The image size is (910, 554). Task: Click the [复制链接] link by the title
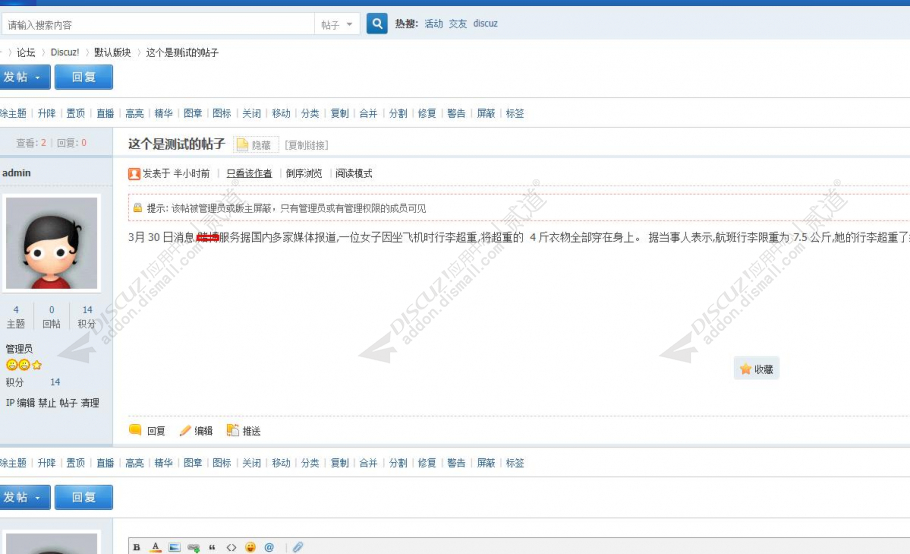tap(306, 145)
